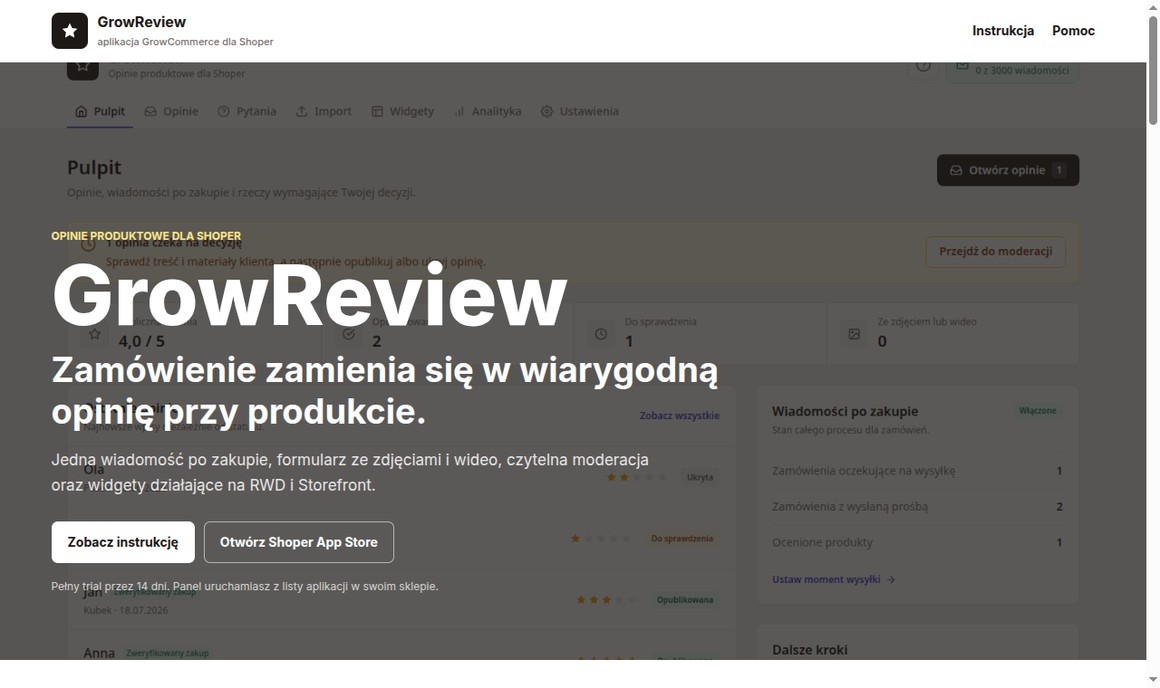Click the Zobacz wszystkie link

[679, 415]
